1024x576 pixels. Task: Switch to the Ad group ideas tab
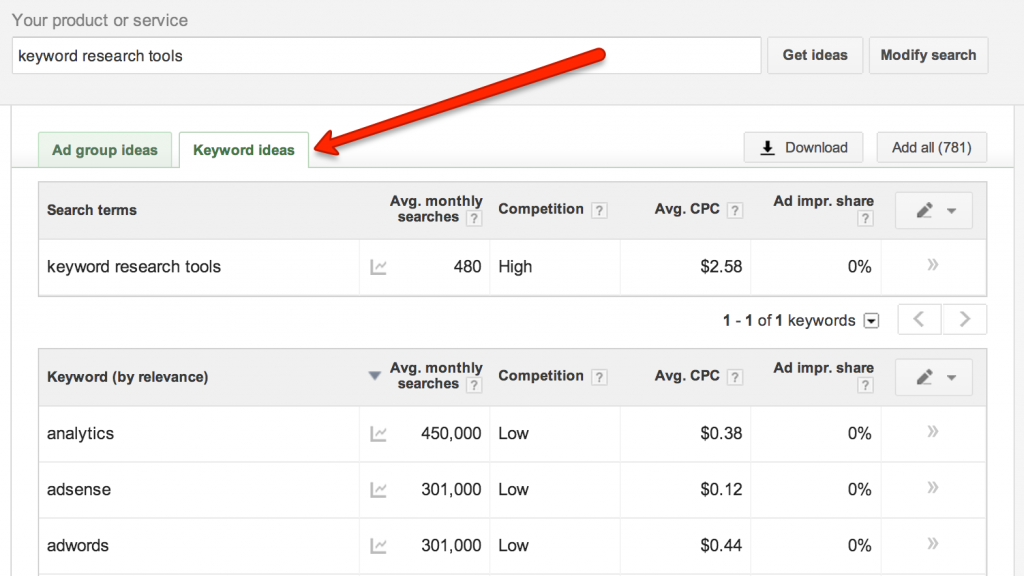[x=104, y=149]
